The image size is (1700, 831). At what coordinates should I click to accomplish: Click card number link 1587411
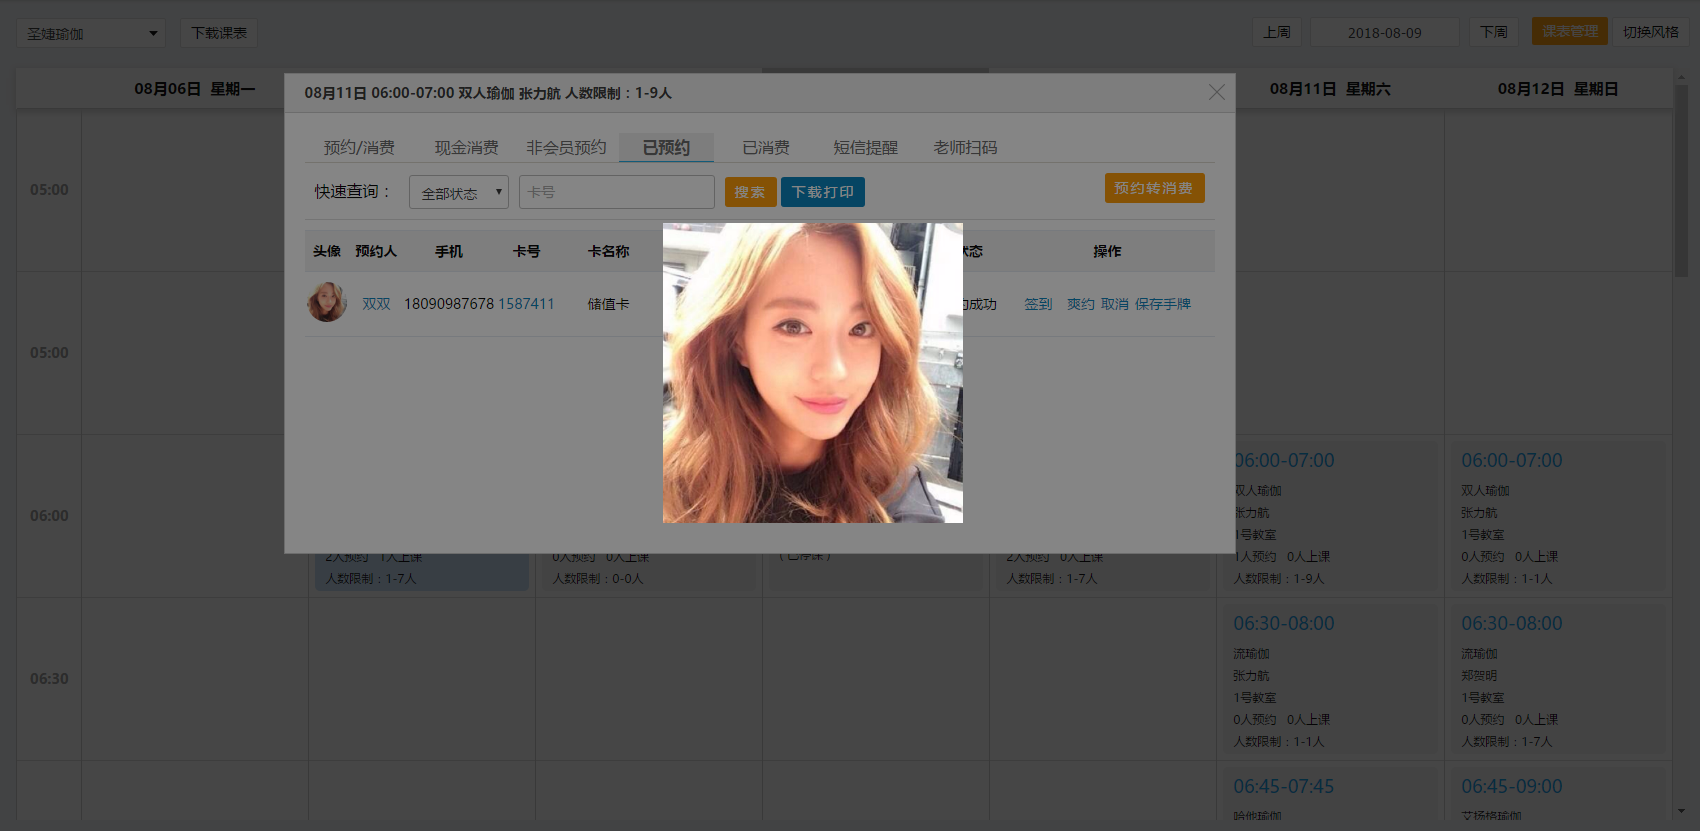point(526,304)
